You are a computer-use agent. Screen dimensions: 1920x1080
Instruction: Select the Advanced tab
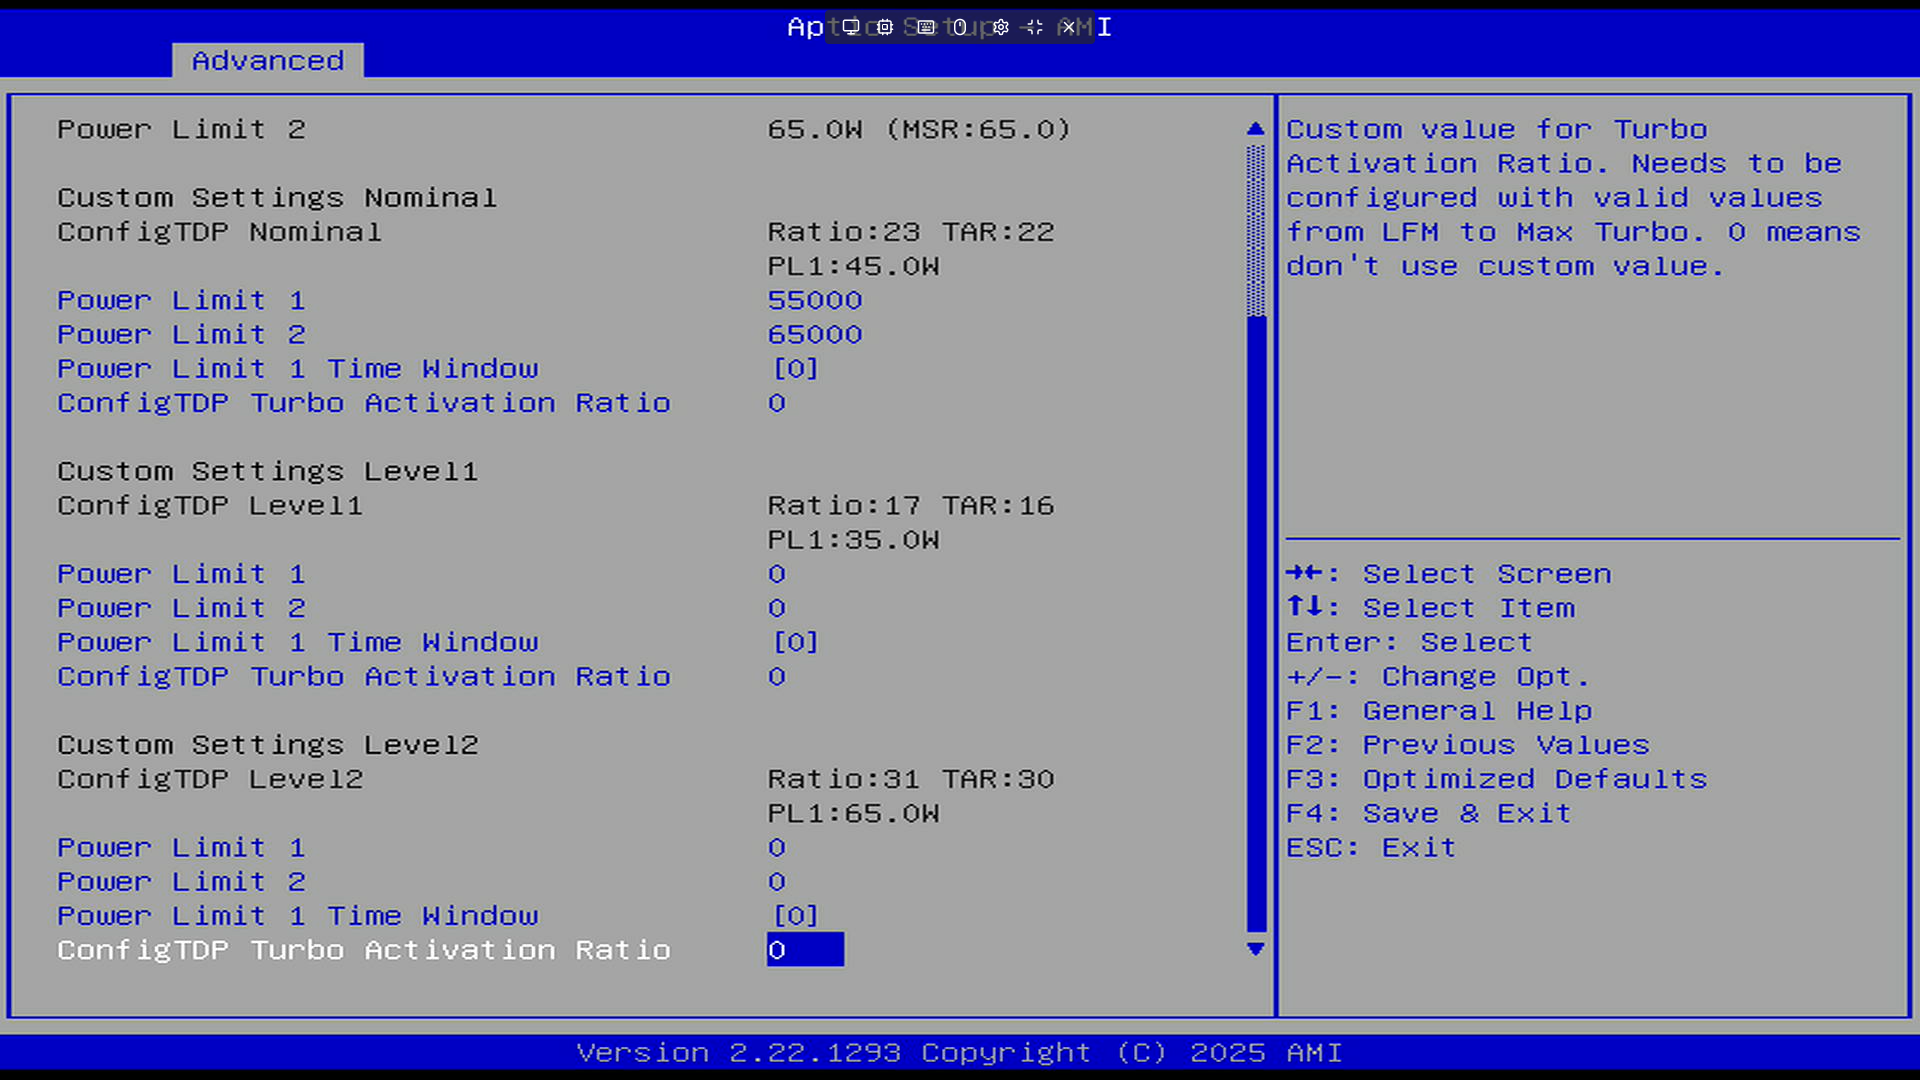pos(268,61)
